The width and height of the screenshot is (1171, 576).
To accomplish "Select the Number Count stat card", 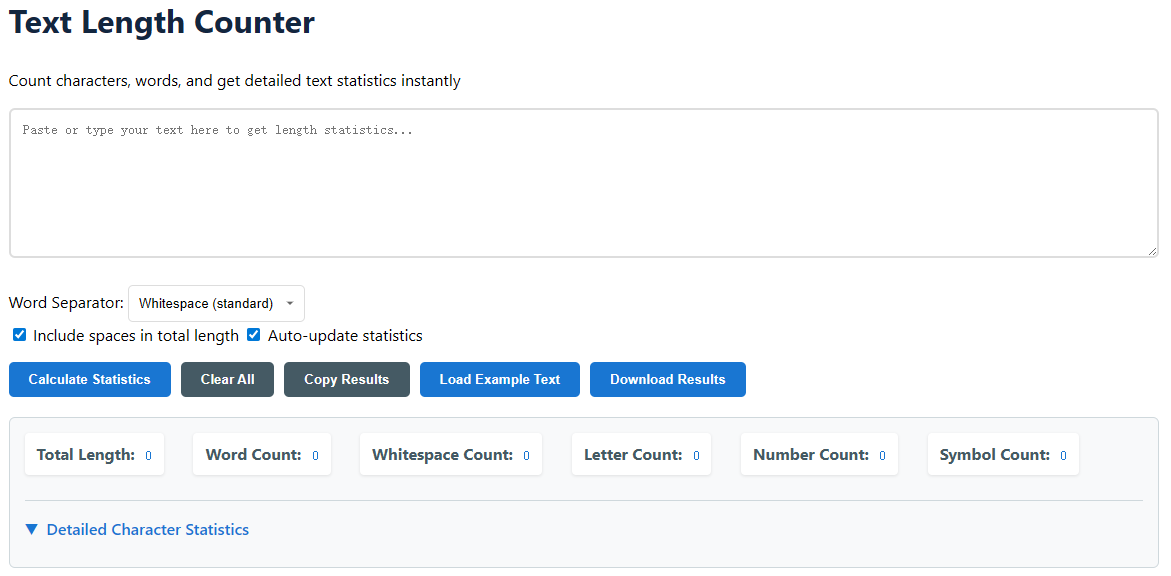I will (819, 455).
